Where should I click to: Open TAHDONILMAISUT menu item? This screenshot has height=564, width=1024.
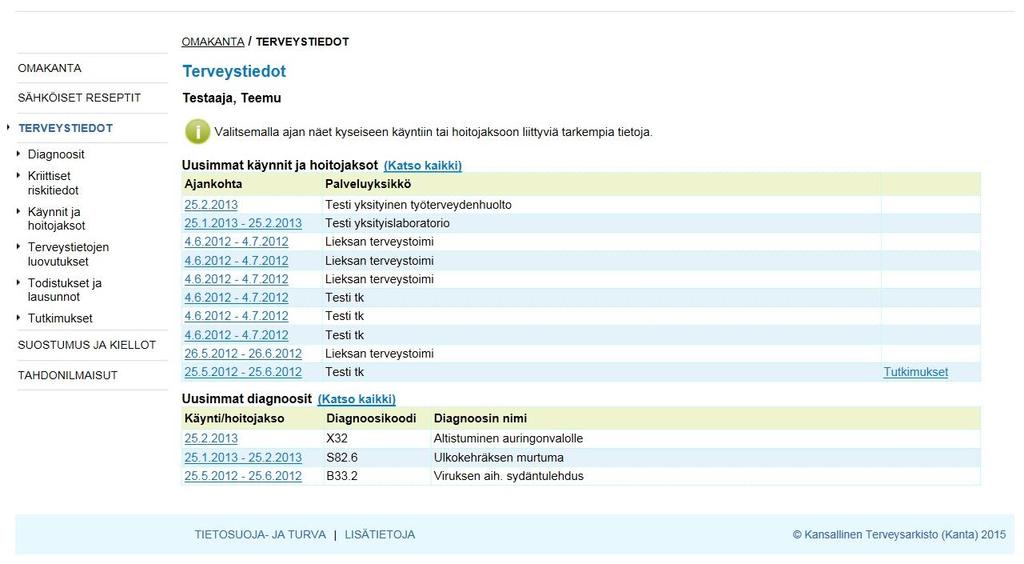pyautogui.click(x=67, y=375)
